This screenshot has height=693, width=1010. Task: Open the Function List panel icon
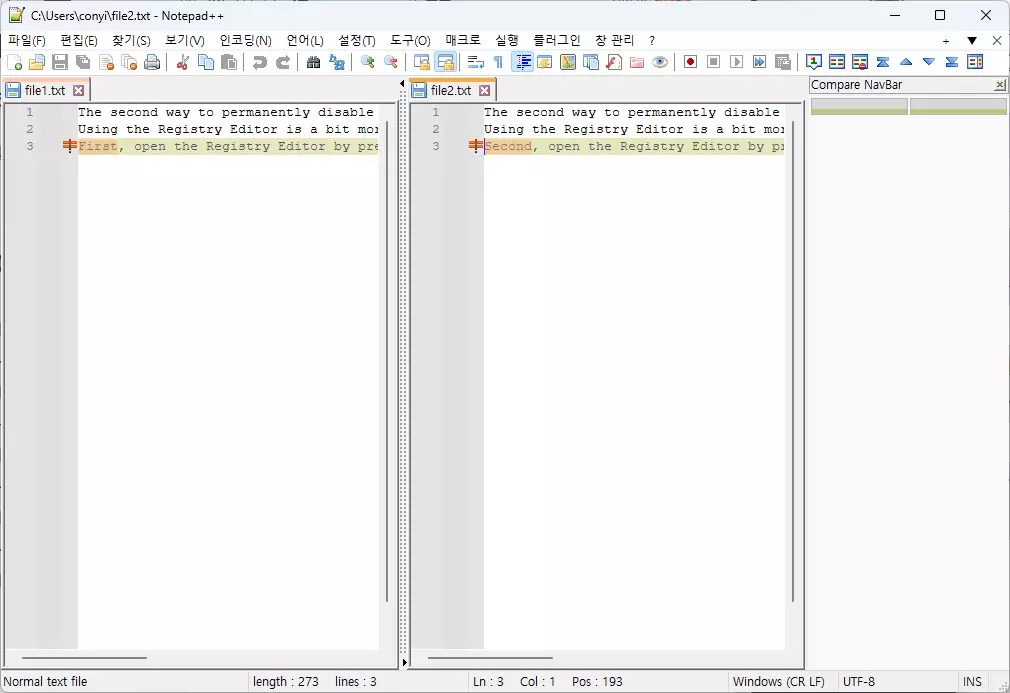point(614,62)
